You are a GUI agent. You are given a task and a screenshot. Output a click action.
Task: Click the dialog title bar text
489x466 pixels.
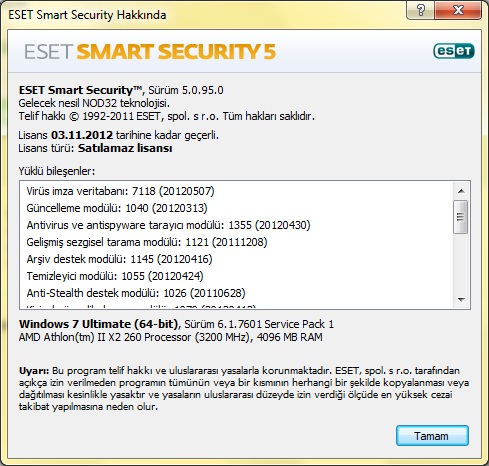[87, 15]
